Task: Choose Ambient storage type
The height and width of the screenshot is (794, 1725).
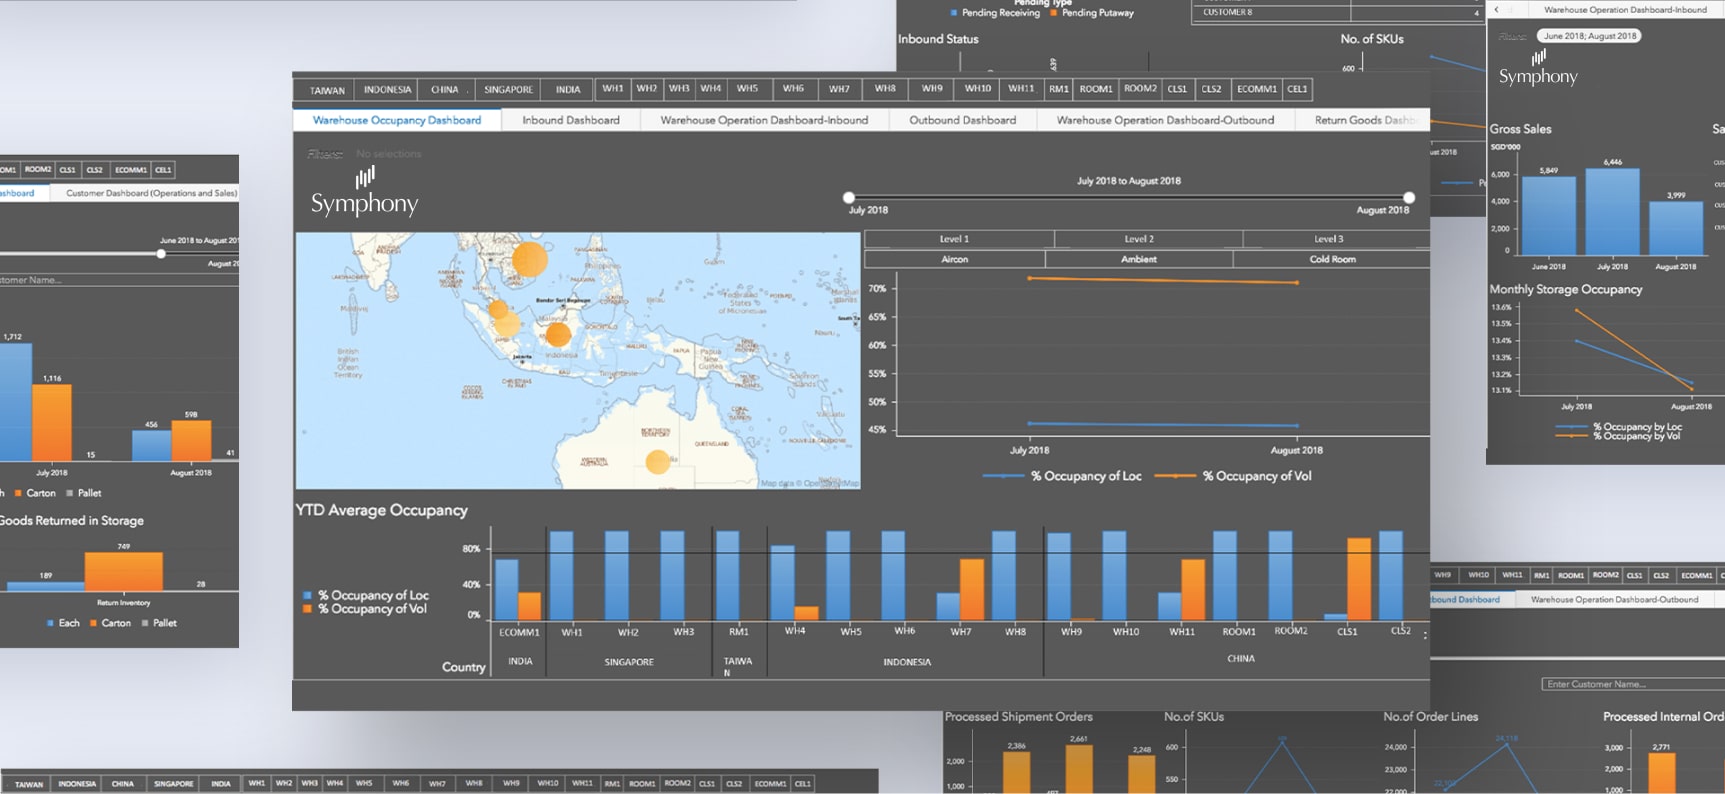Action: pos(1139,259)
